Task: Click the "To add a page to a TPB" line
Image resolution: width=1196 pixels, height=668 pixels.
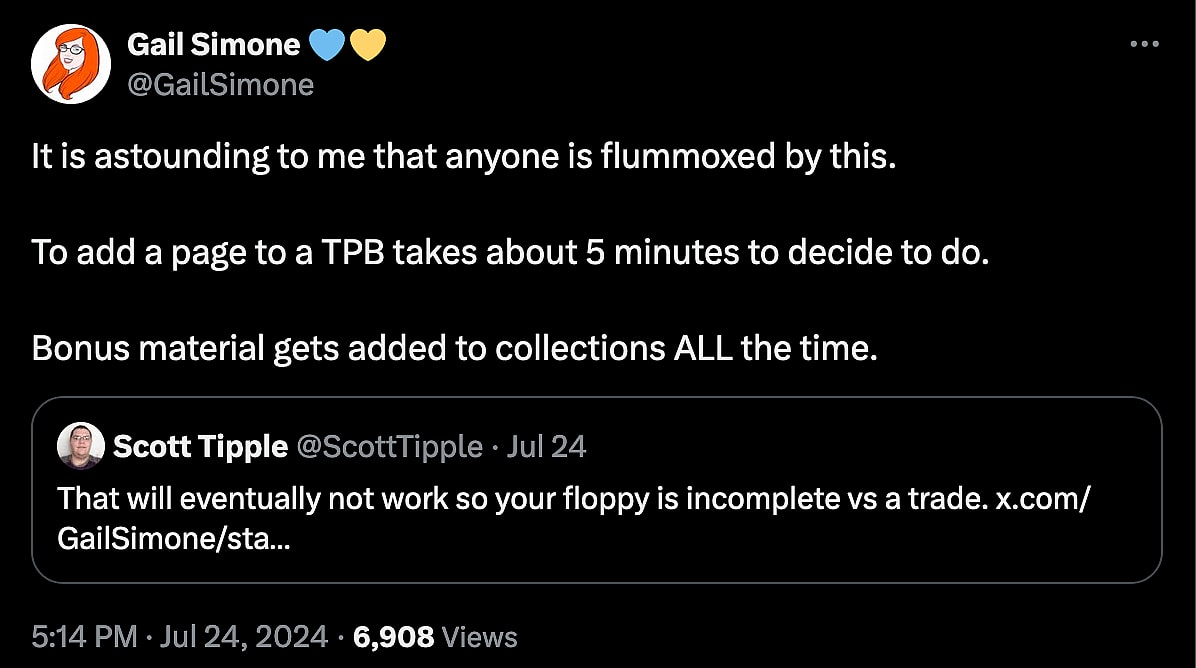Action: (509, 252)
